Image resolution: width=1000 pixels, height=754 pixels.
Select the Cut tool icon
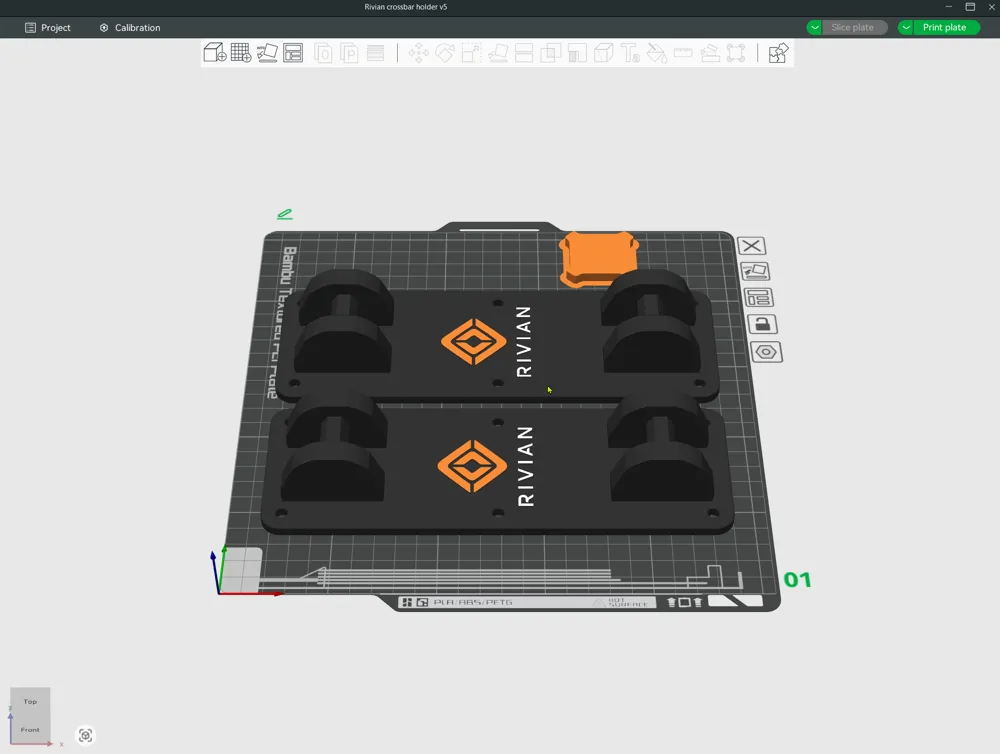tap(524, 53)
